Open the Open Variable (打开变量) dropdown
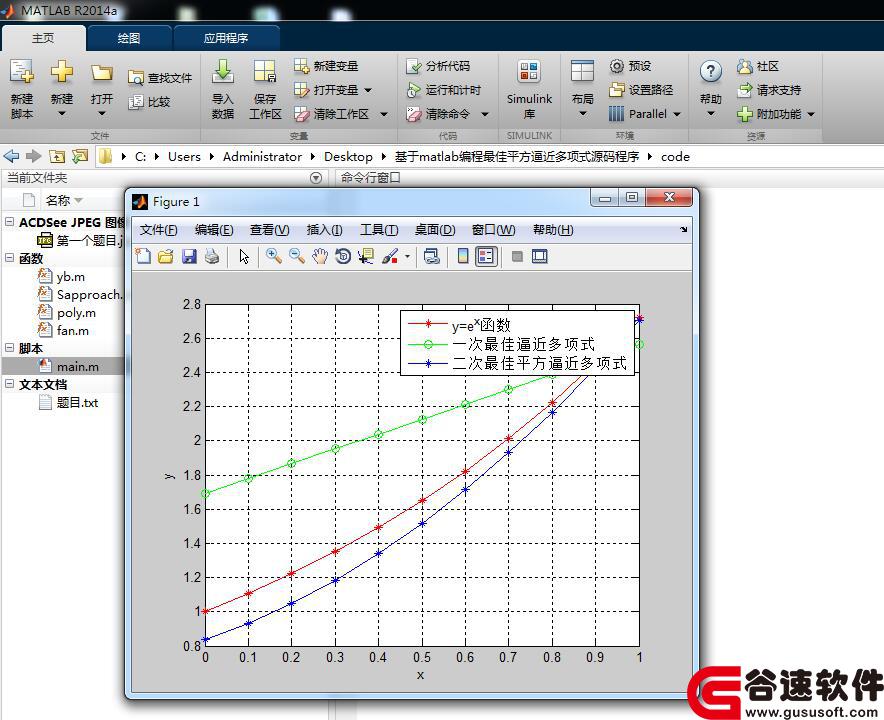The image size is (884, 720). tap(368, 90)
